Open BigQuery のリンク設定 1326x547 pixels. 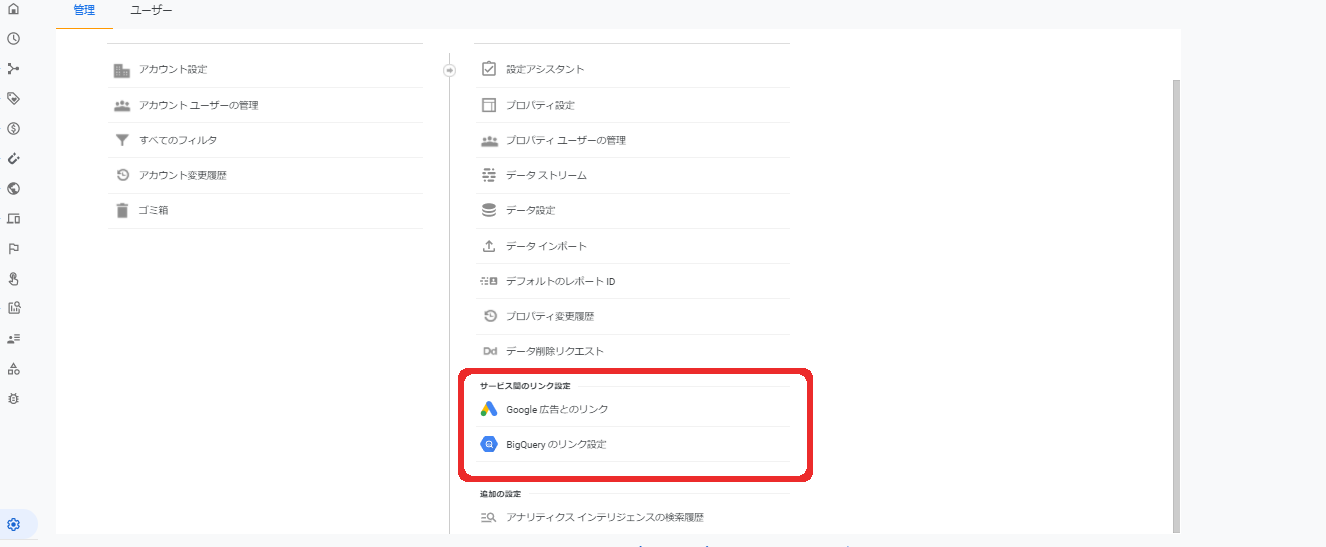(x=555, y=444)
